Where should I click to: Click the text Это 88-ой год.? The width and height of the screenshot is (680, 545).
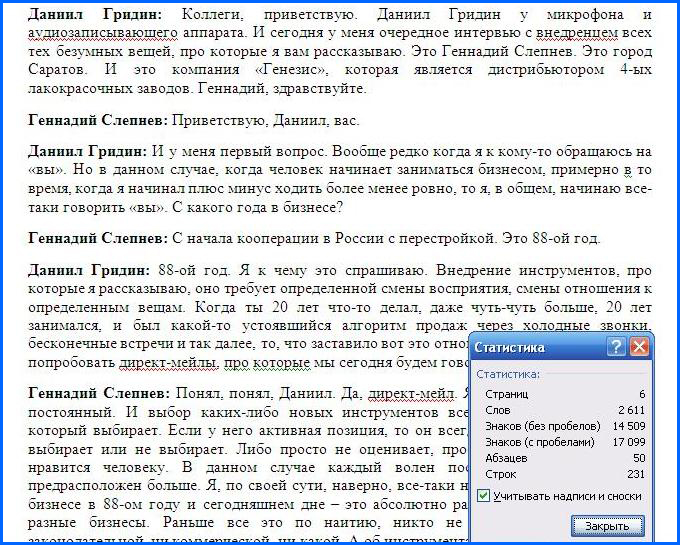pos(551,238)
